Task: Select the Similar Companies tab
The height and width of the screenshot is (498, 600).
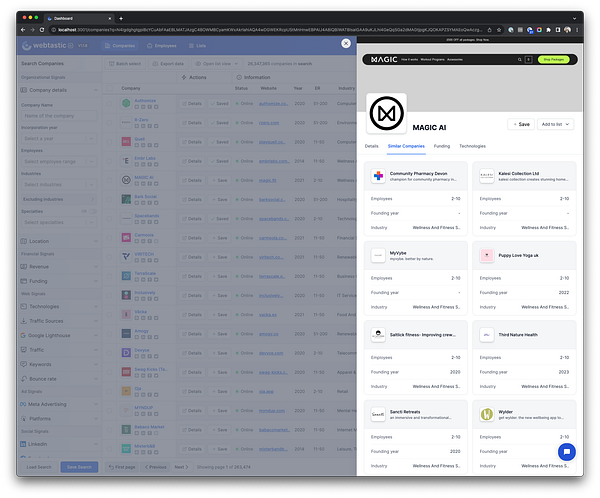Action: [406, 146]
